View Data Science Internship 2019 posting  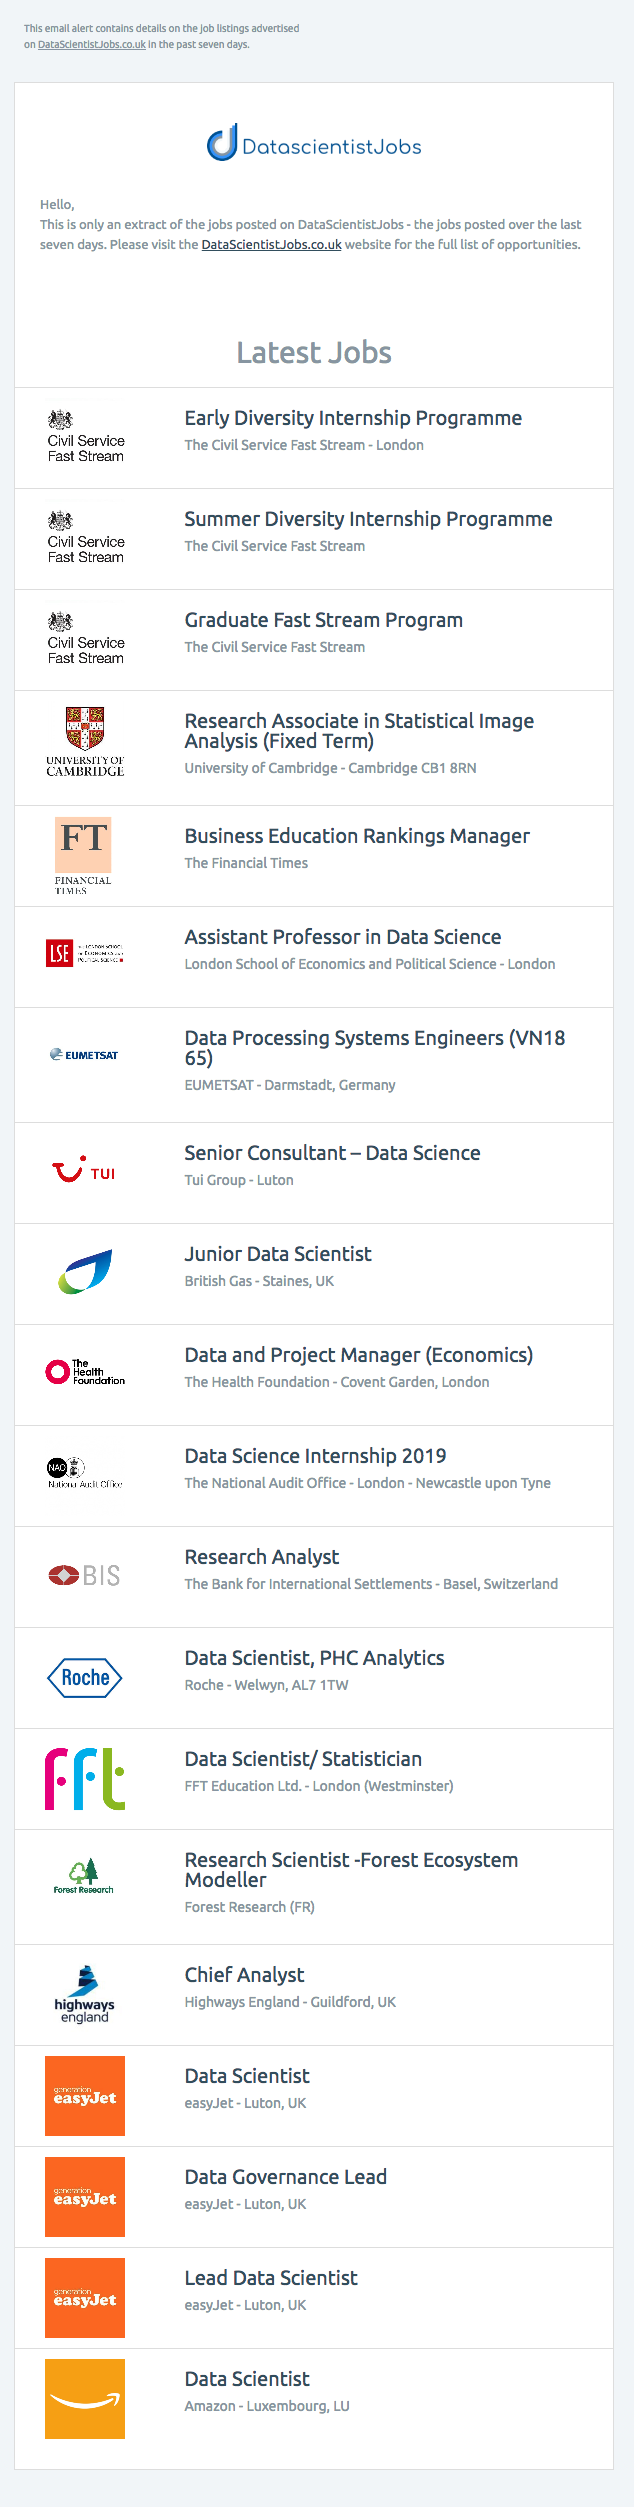click(x=315, y=1456)
